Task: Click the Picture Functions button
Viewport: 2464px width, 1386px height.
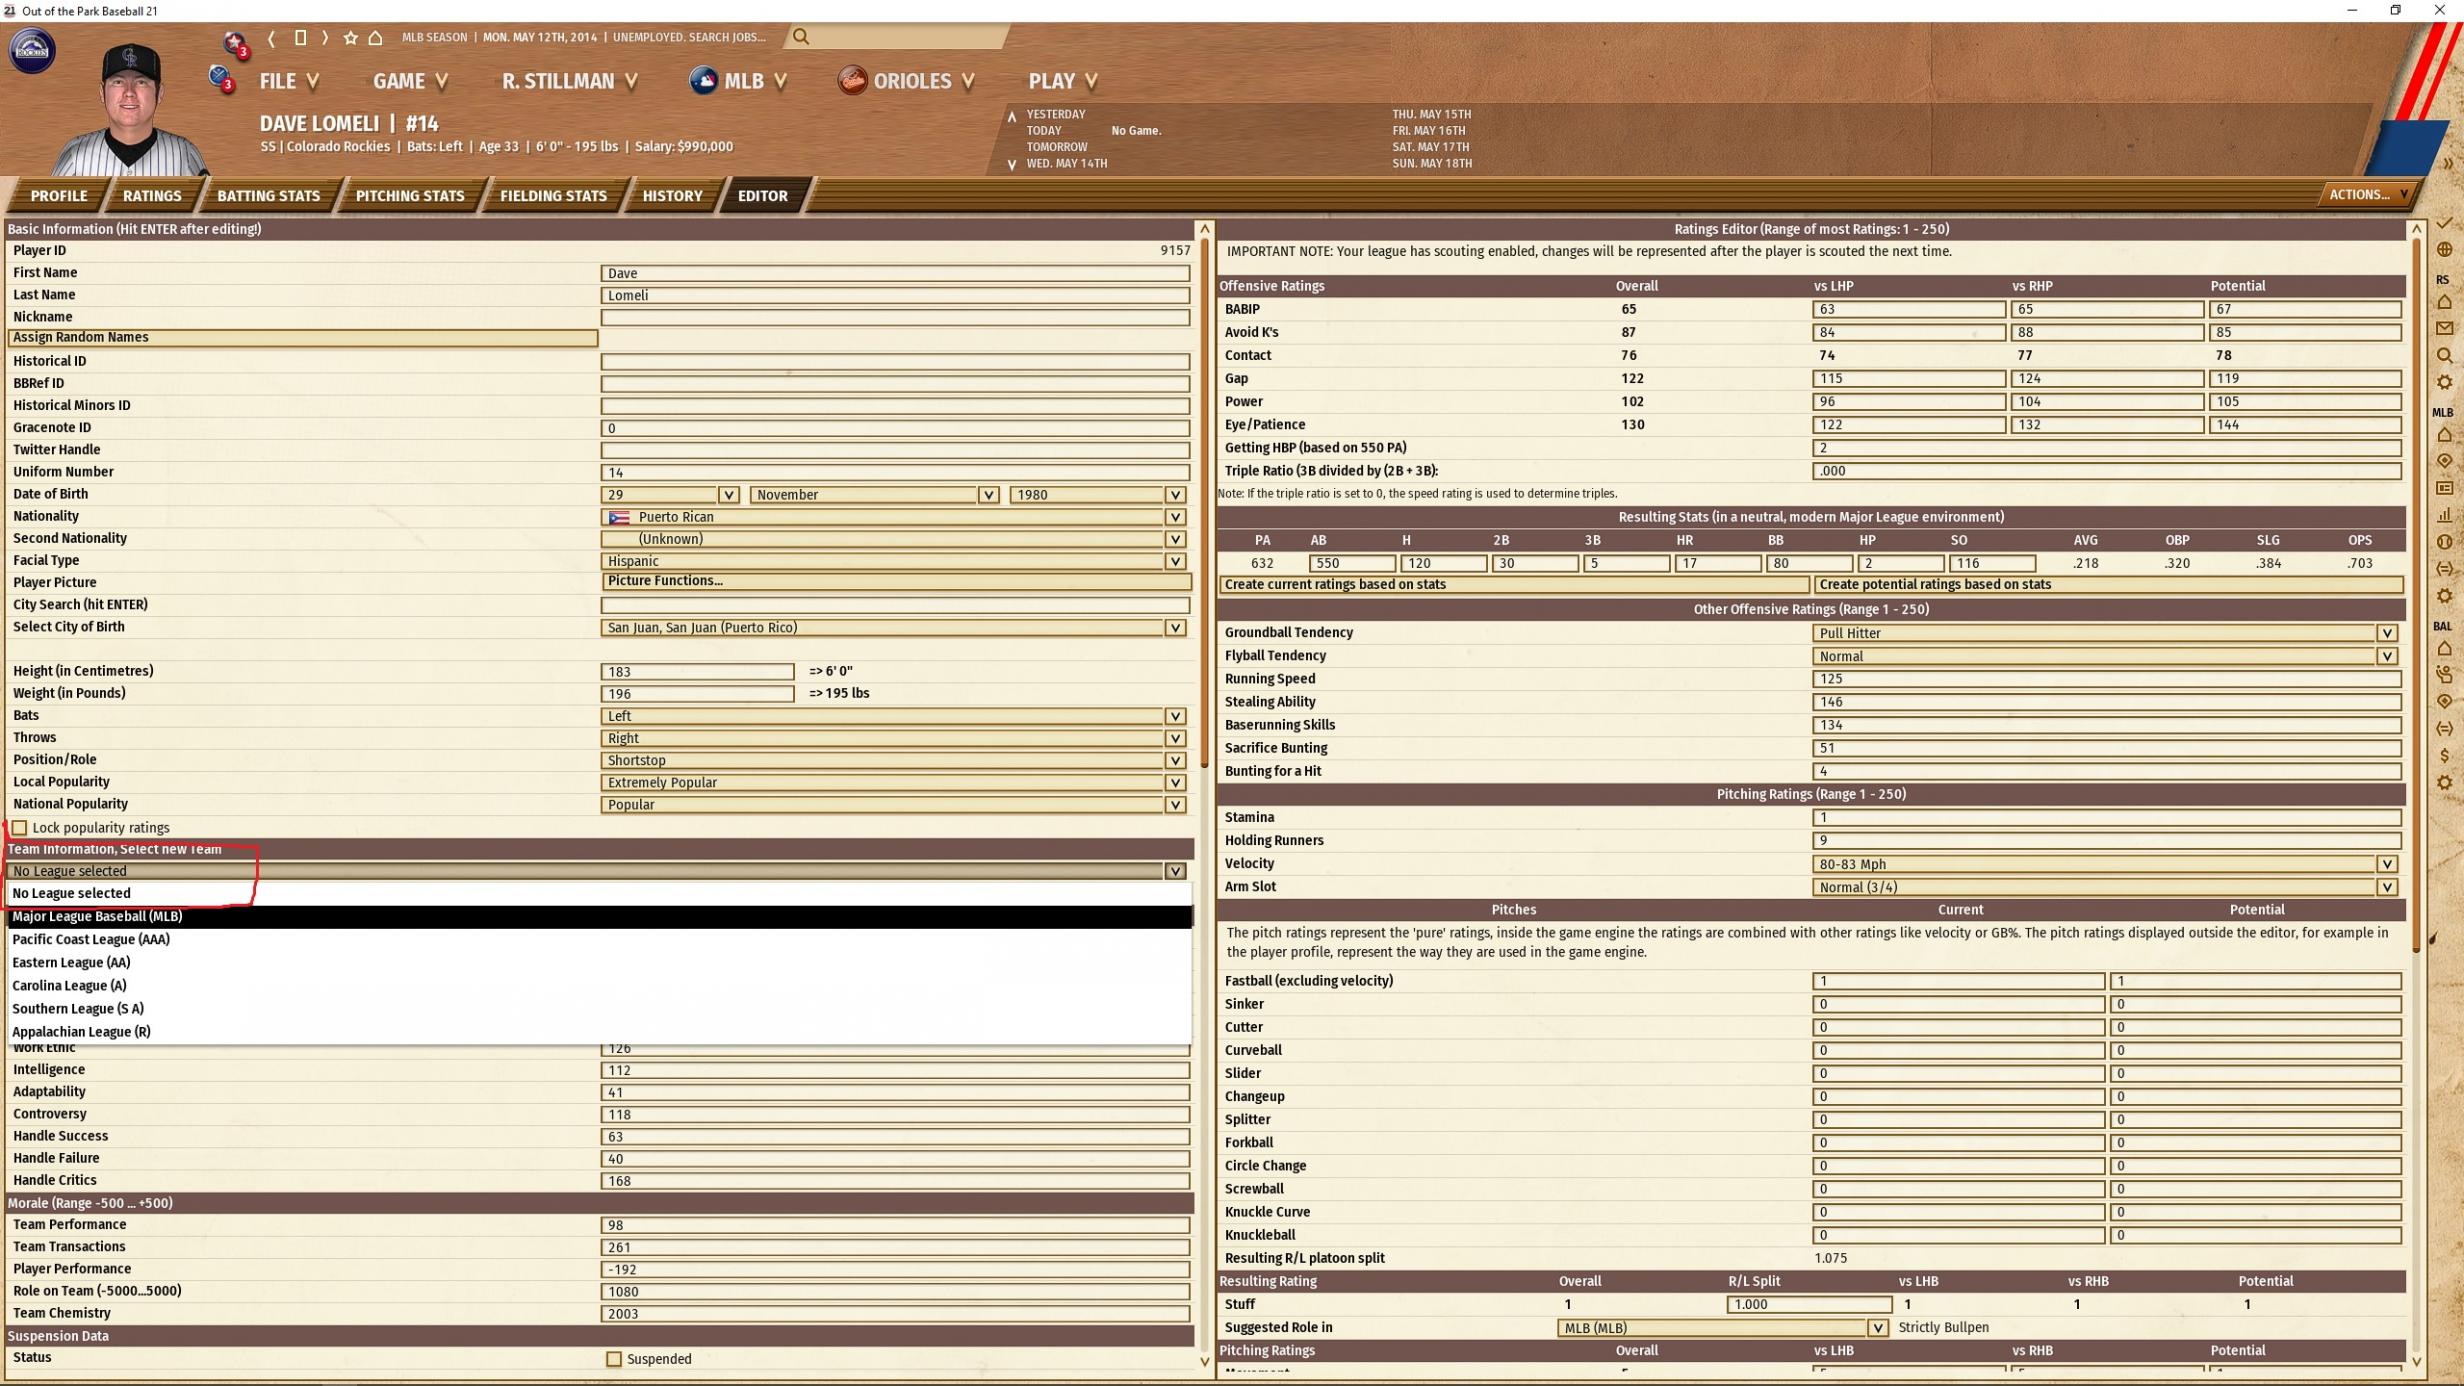Action: pos(896,581)
